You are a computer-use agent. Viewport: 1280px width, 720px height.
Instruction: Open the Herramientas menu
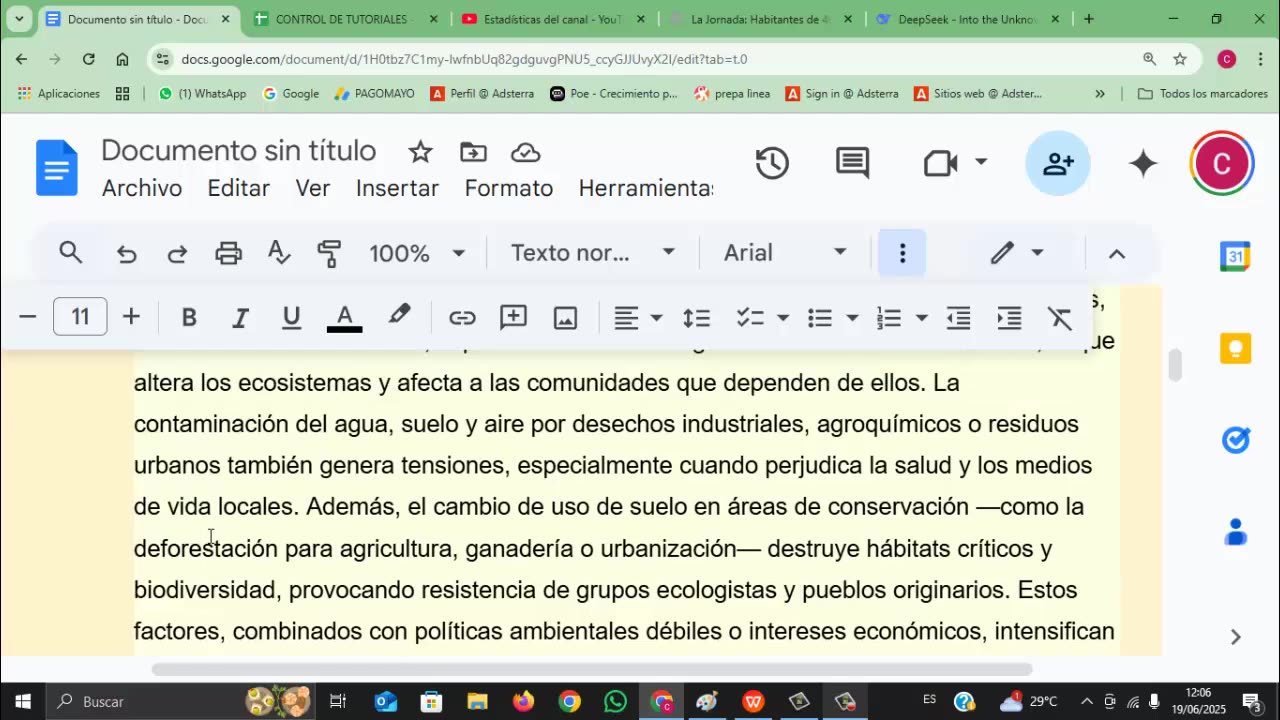click(x=646, y=188)
